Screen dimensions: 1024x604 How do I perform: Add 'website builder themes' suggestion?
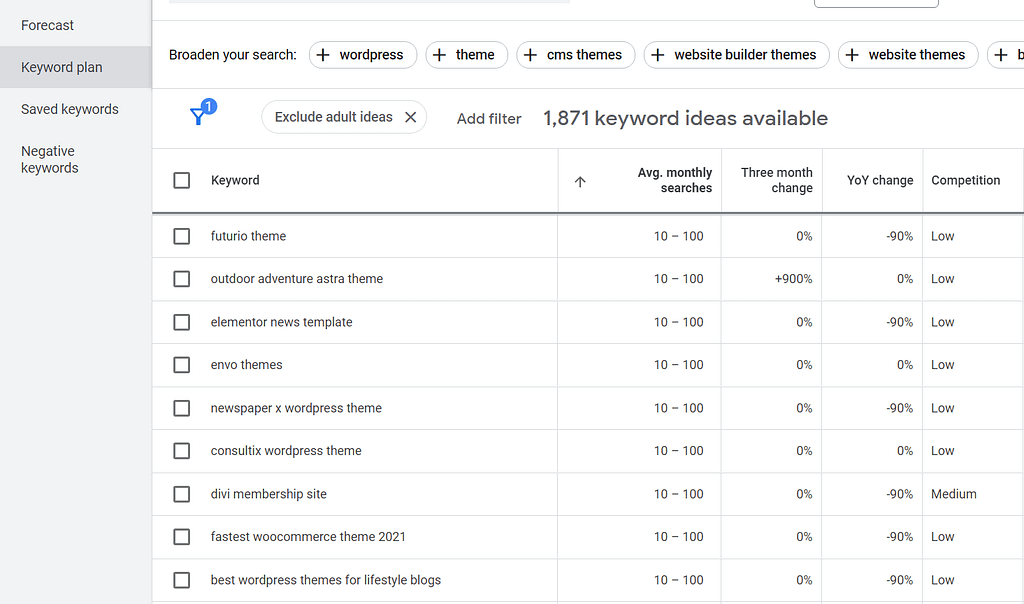(737, 55)
